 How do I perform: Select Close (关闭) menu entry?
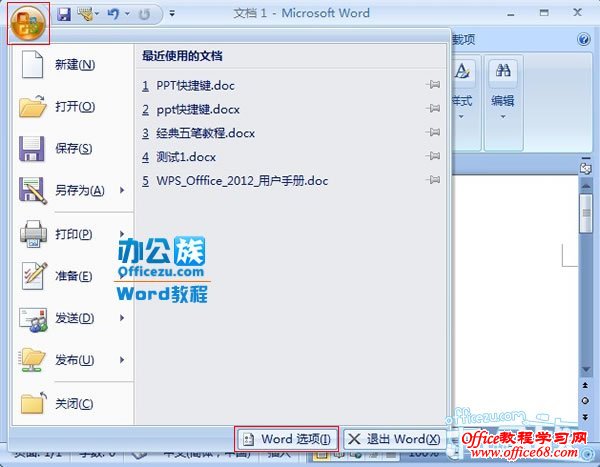pyautogui.click(x=73, y=403)
